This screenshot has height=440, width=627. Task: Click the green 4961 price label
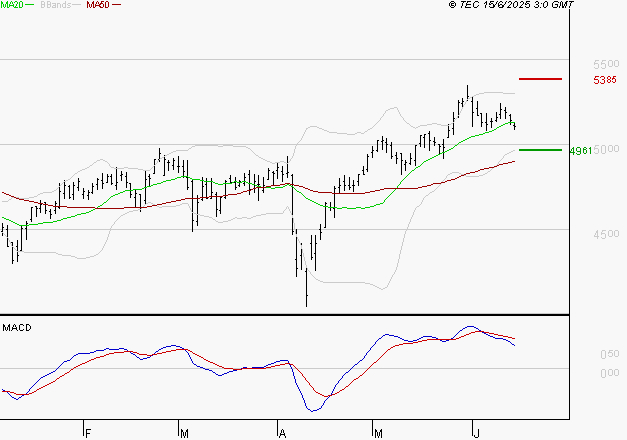coord(581,151)
